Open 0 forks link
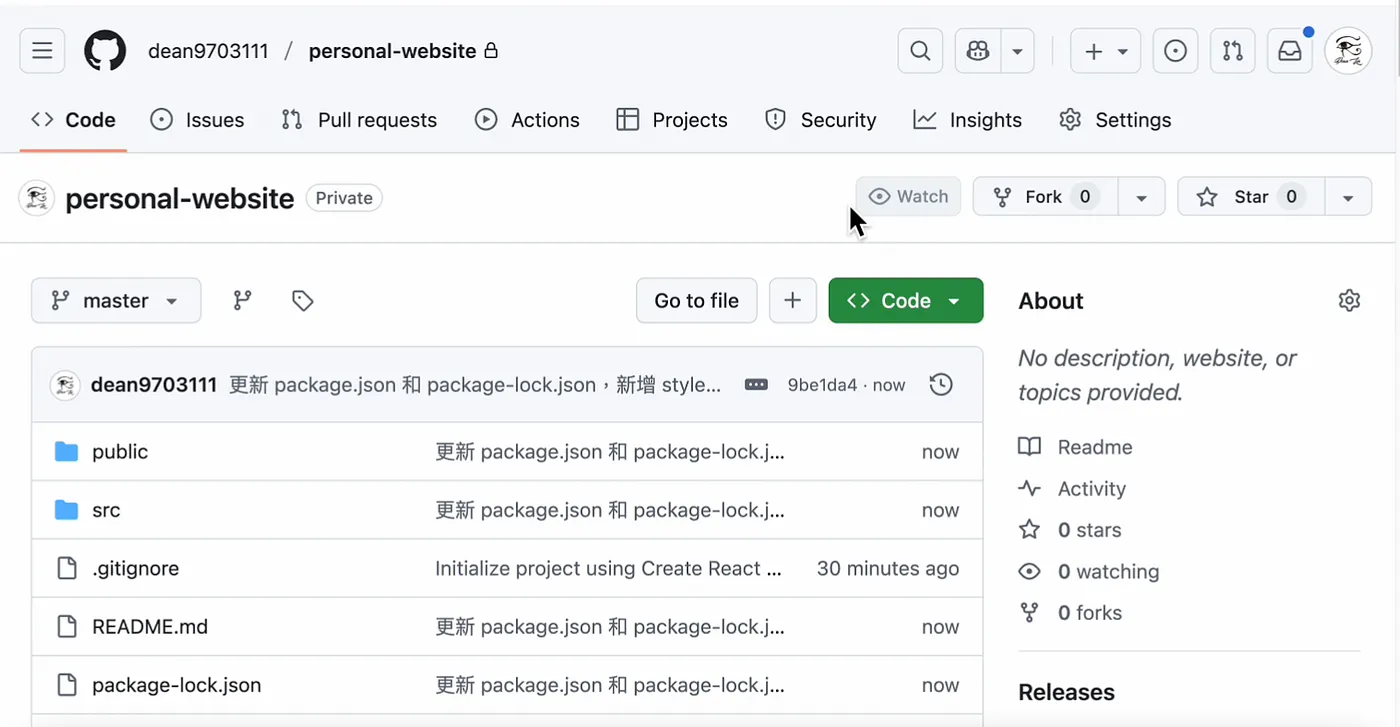 tap(1070, 613)
